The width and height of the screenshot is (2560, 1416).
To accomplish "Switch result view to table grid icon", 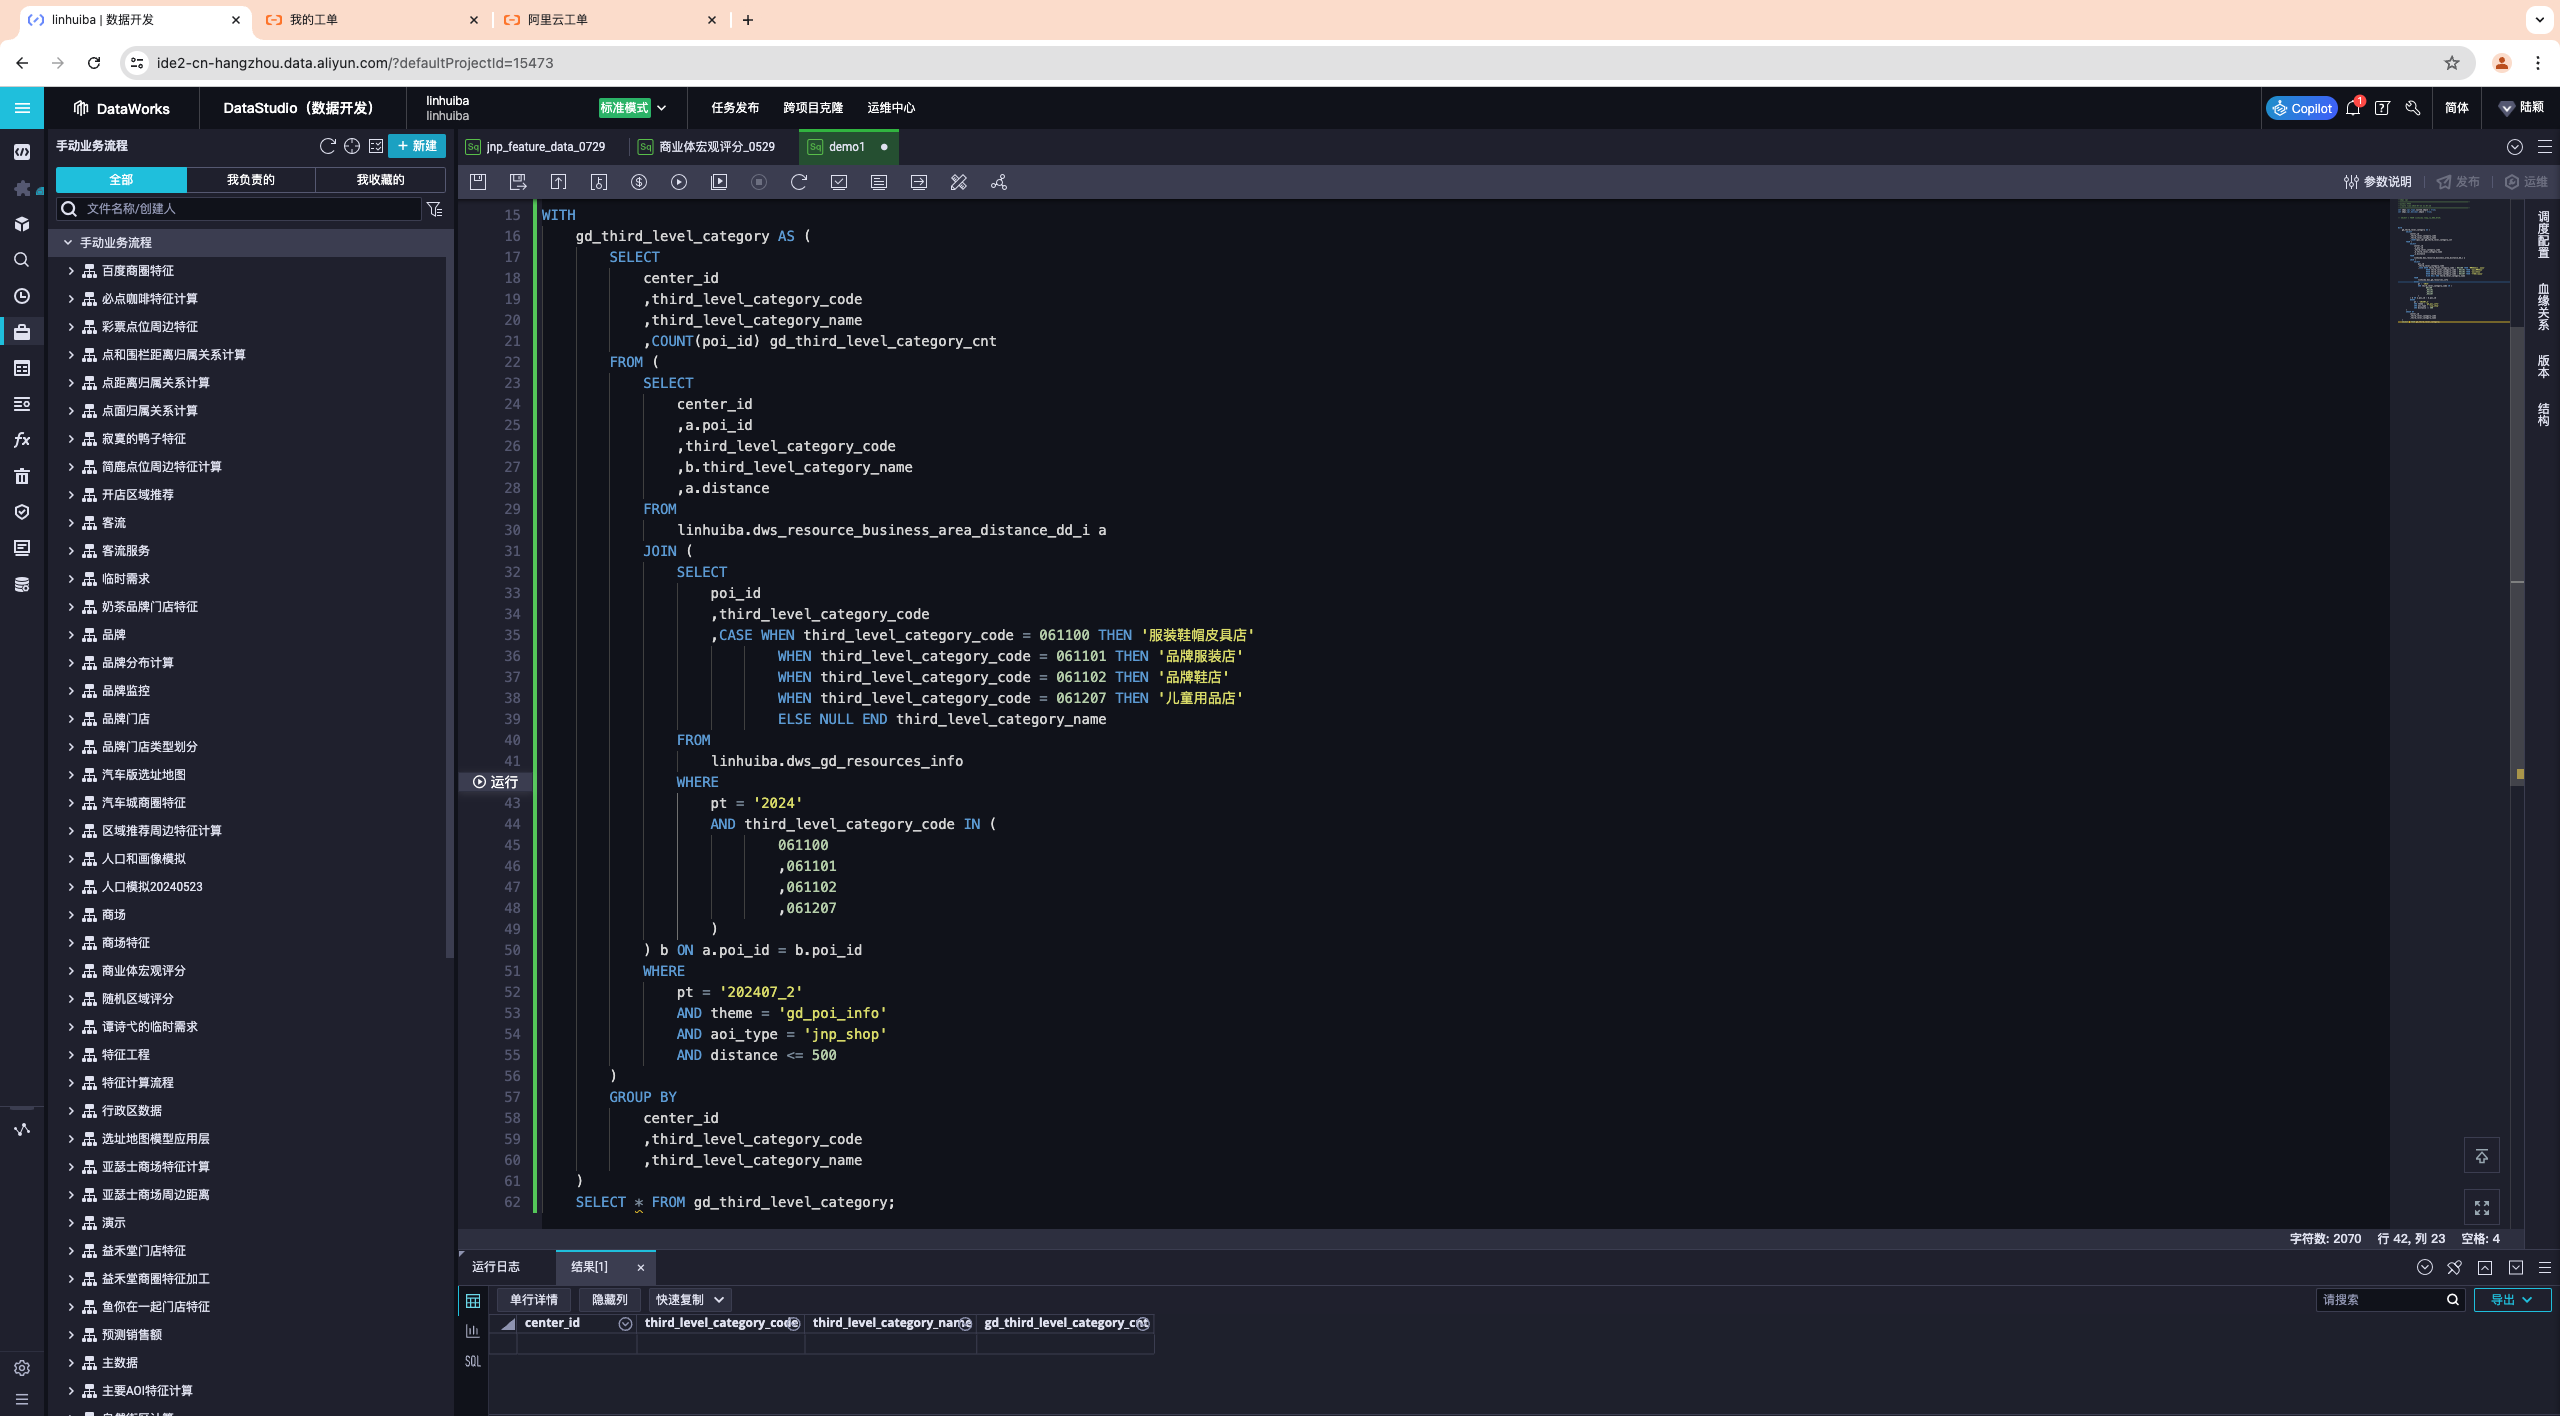I will [473, 1301].
